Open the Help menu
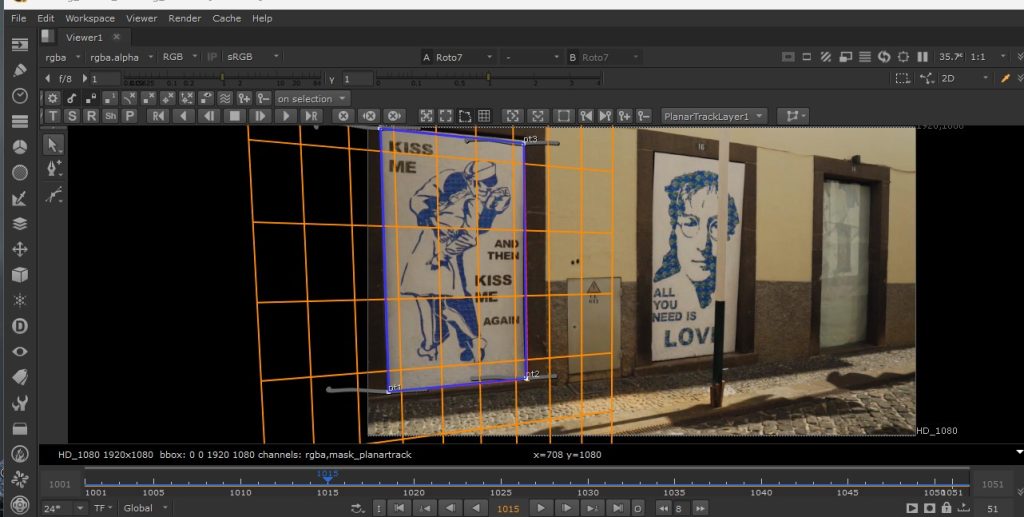 [262, 18]
